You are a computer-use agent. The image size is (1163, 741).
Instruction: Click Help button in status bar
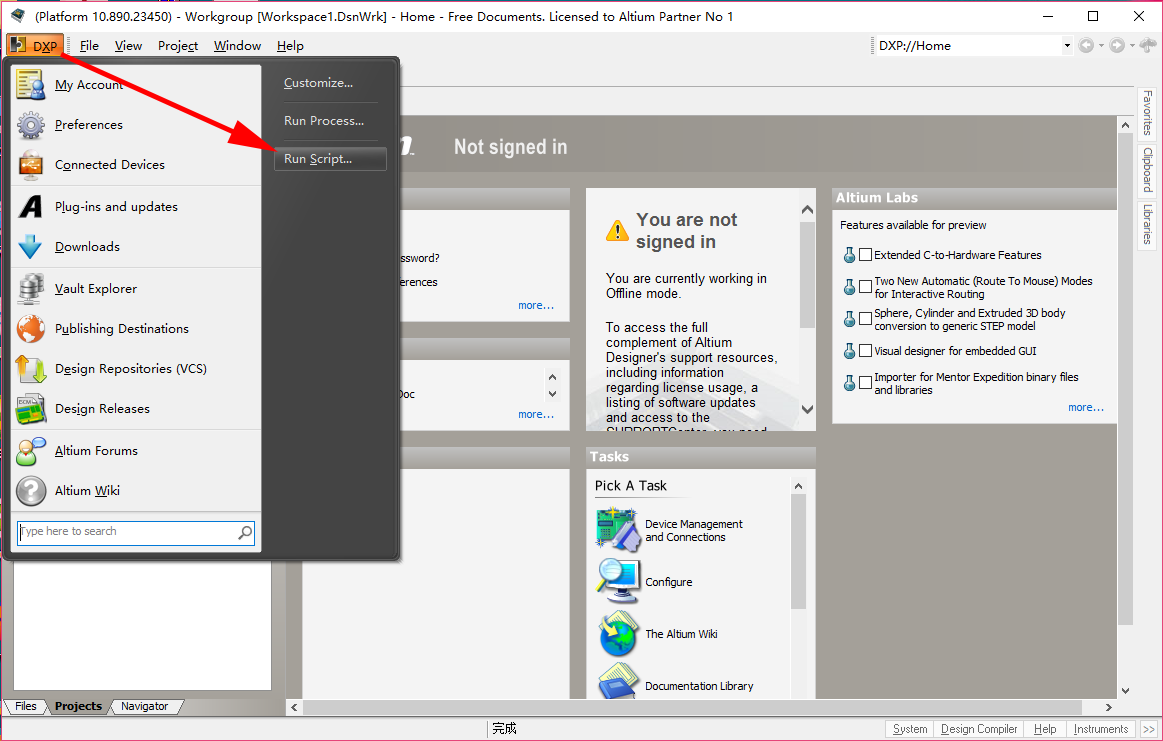(x=1045, y=729)
